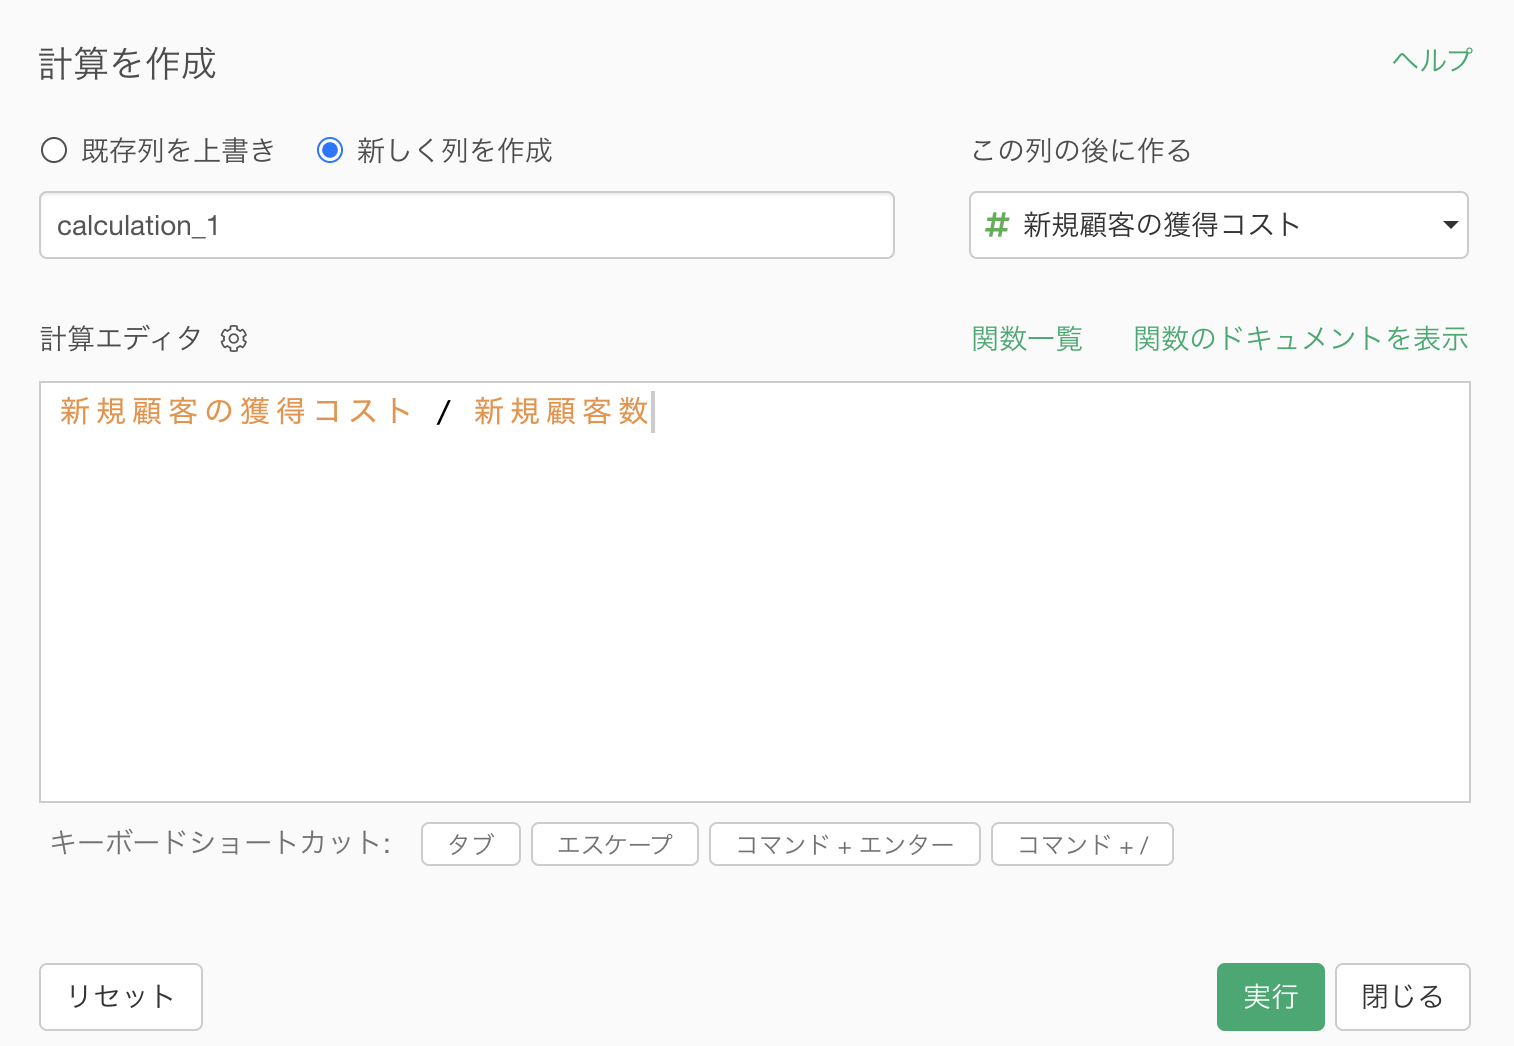1514x1046 pixels.
Task: Click the numeric hash type icon
Action: pos(996,225)
